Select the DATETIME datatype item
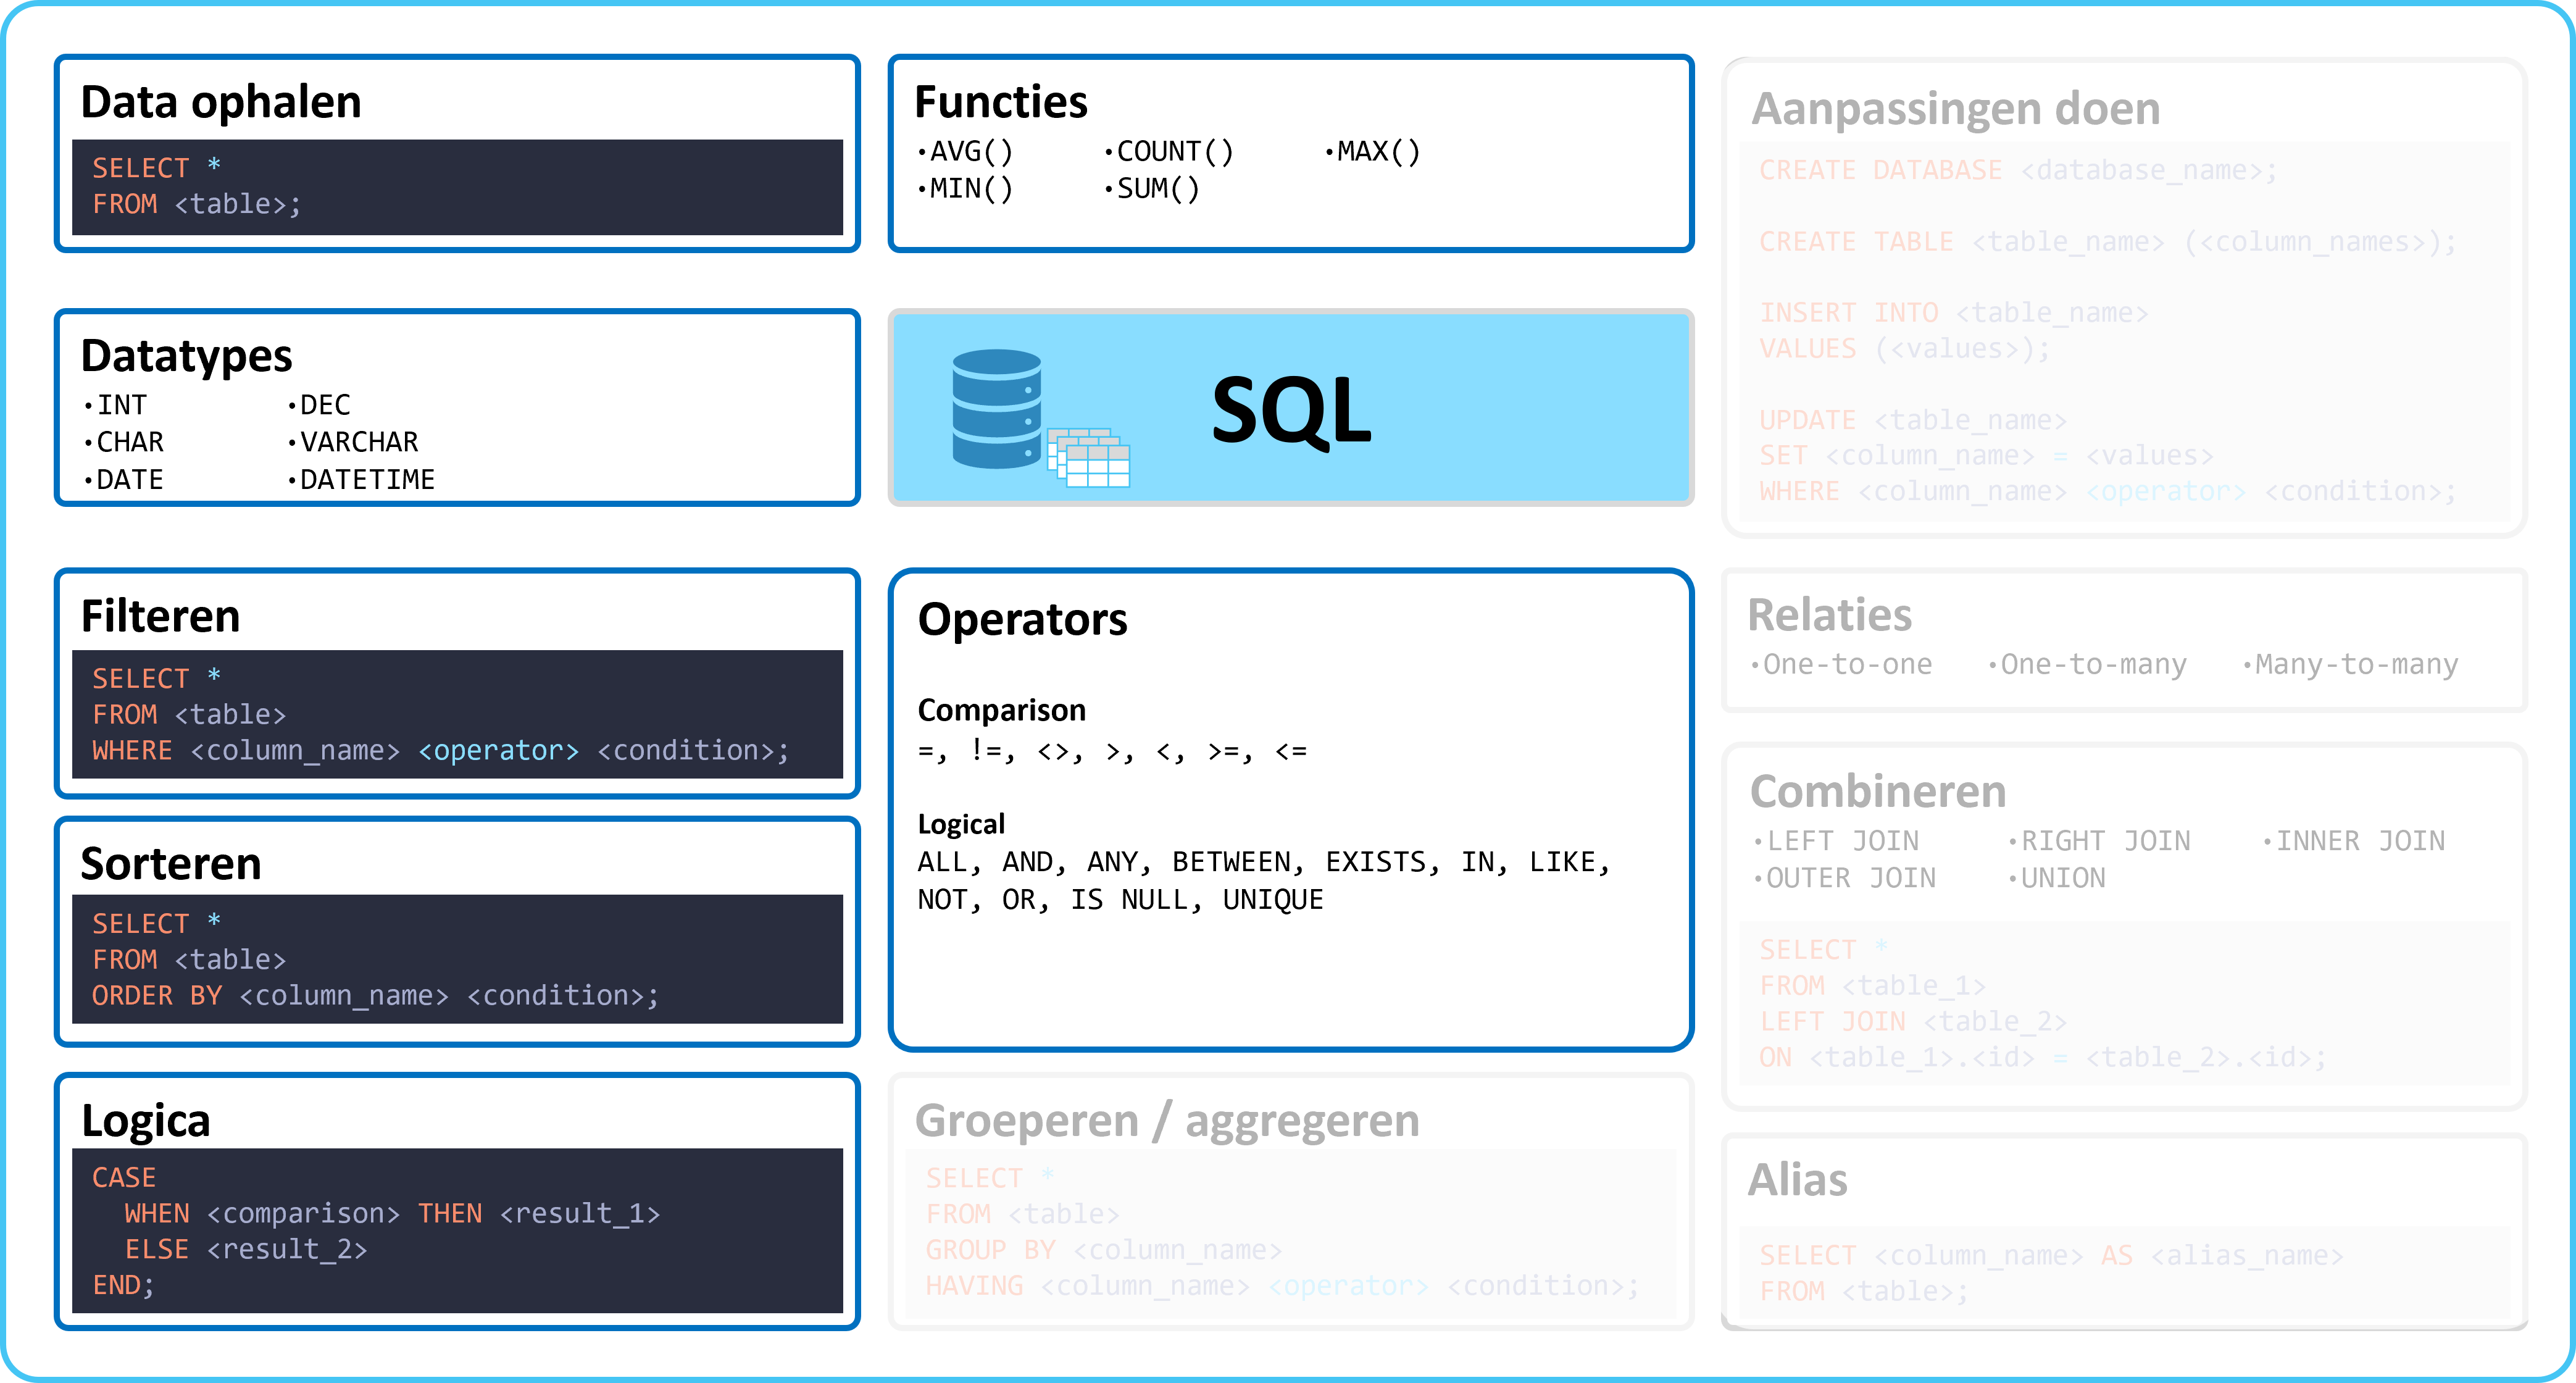2576x1383 pixels. pos(361,480)
